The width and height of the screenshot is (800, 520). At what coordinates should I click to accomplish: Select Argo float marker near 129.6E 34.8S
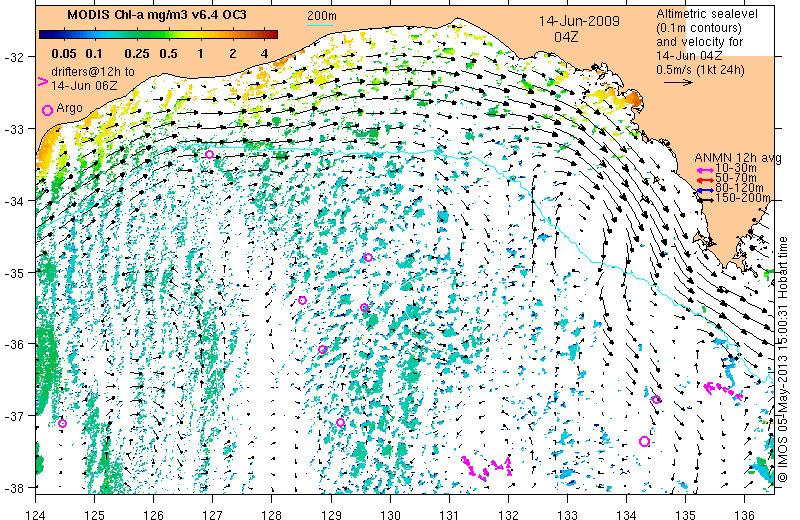point(368,257)
